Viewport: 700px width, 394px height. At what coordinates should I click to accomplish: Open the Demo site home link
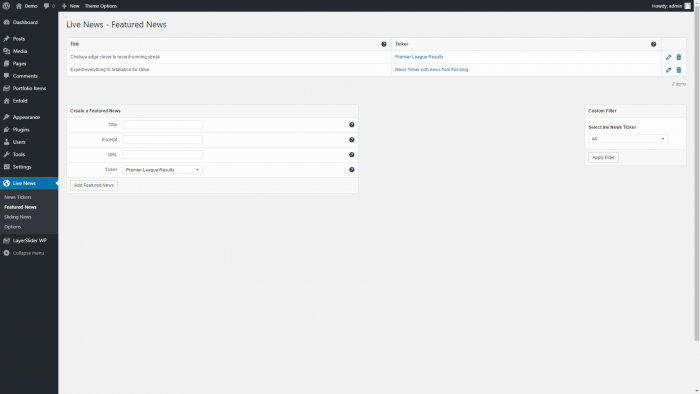[27, 6]
